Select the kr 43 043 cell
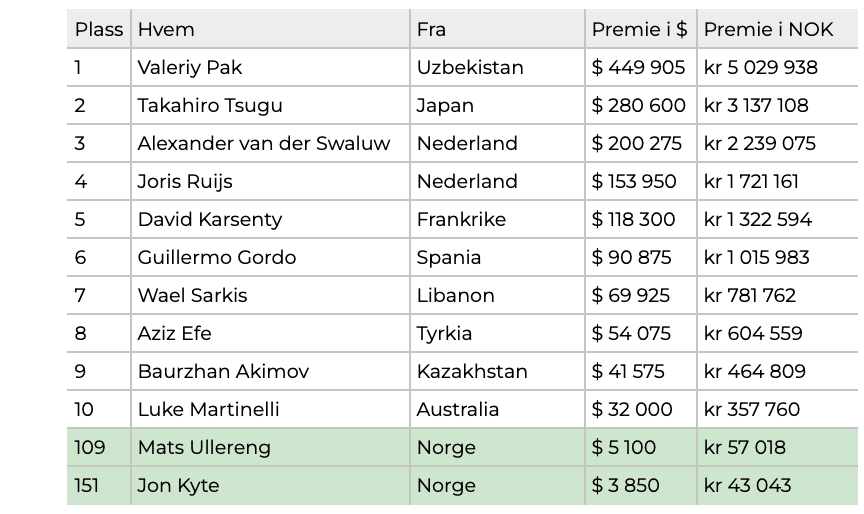 (777, 485)
